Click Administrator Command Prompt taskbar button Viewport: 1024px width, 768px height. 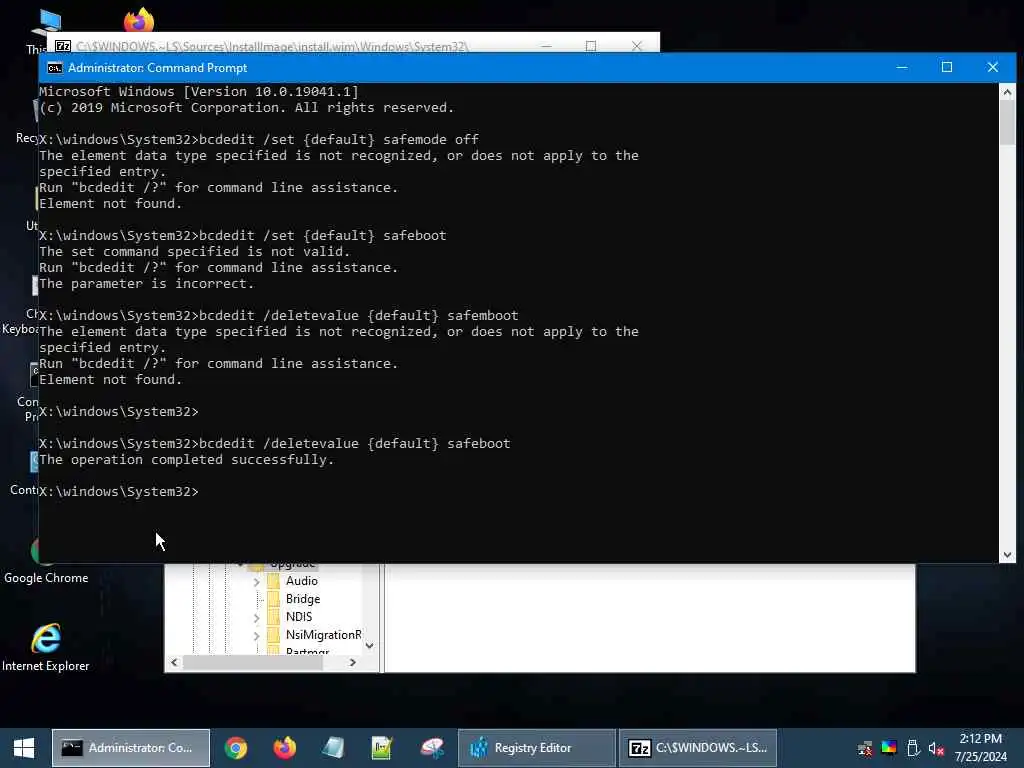131,748
